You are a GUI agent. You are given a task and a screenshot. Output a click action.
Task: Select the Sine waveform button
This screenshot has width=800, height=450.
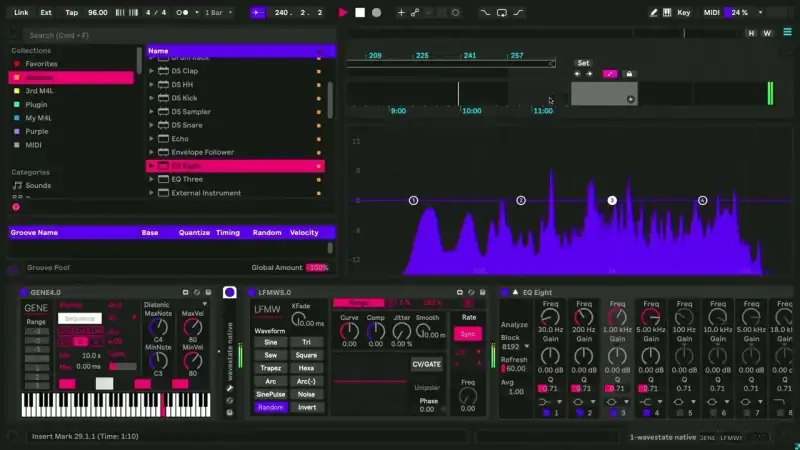tap(270, 342)
